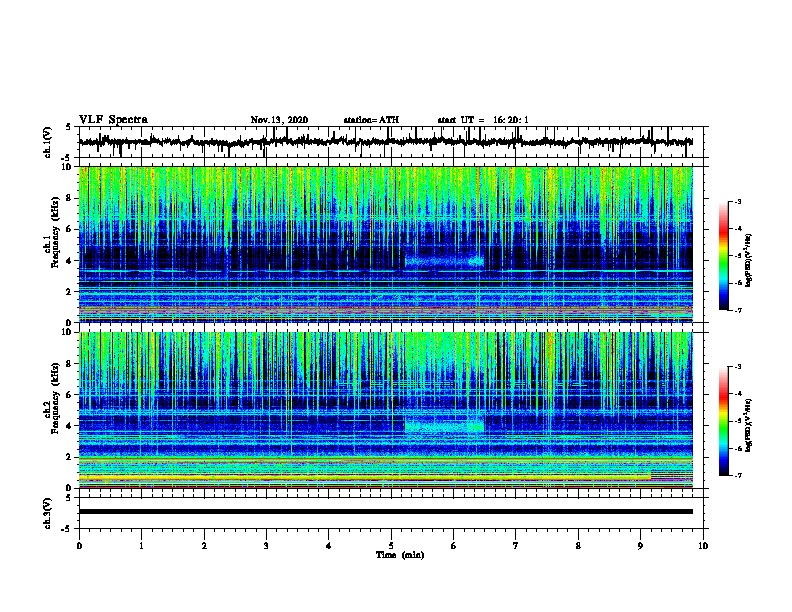Screen dimensions: 792x612
Task: Click time axis tick label 10
Action: click(703, 546)
